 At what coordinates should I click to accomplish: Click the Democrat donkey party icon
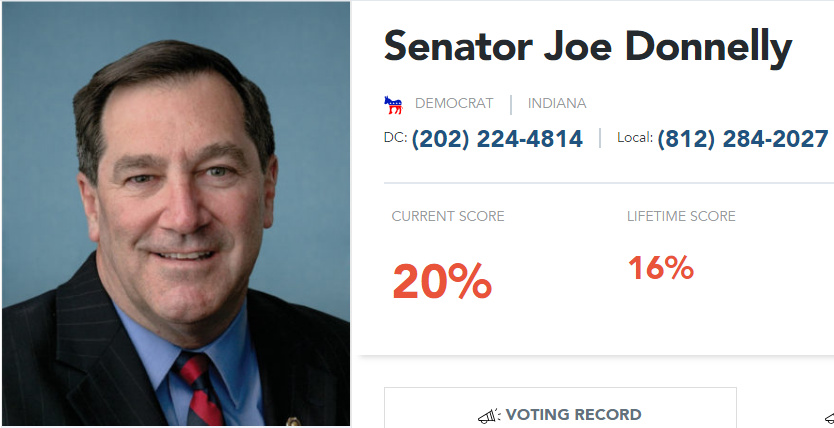(393, 104)
